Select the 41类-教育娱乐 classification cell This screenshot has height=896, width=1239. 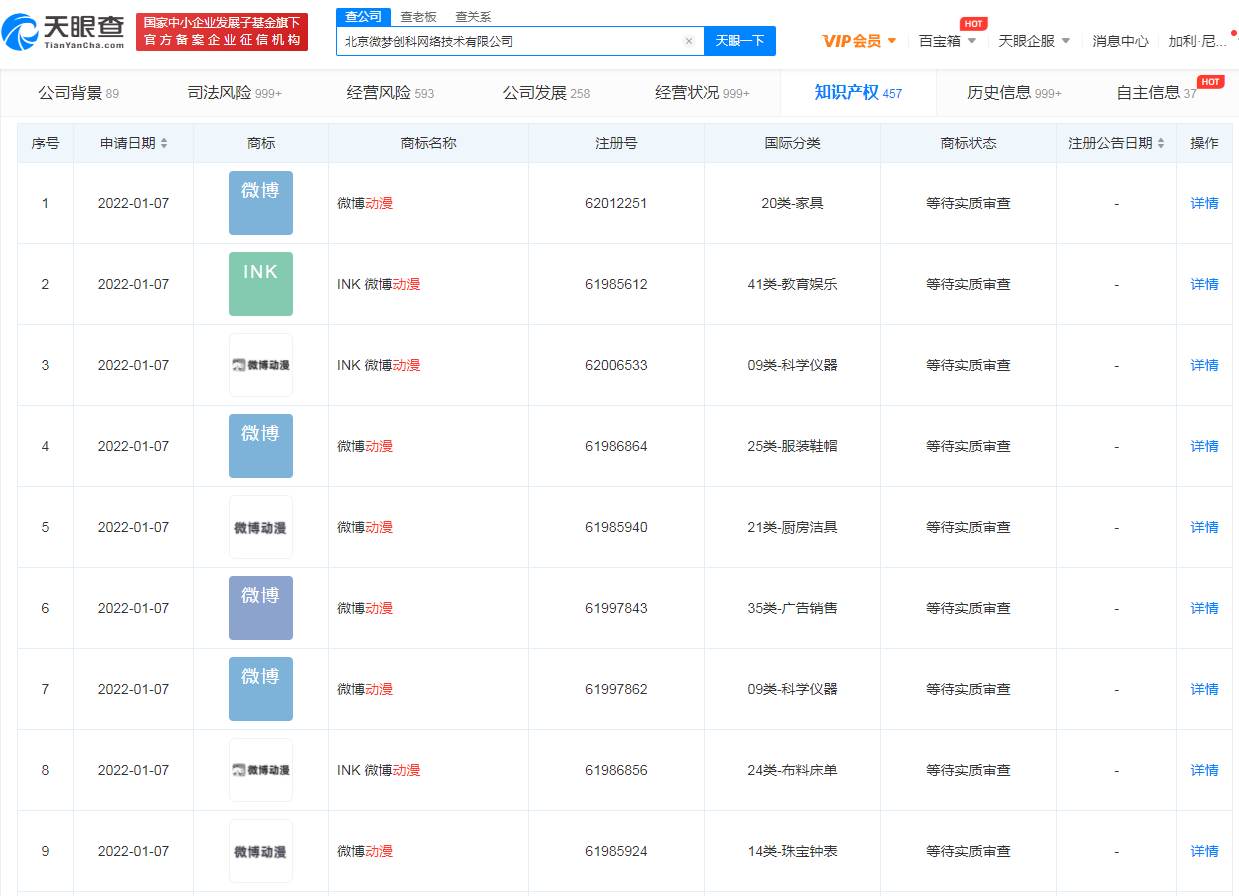pos(792,284)
